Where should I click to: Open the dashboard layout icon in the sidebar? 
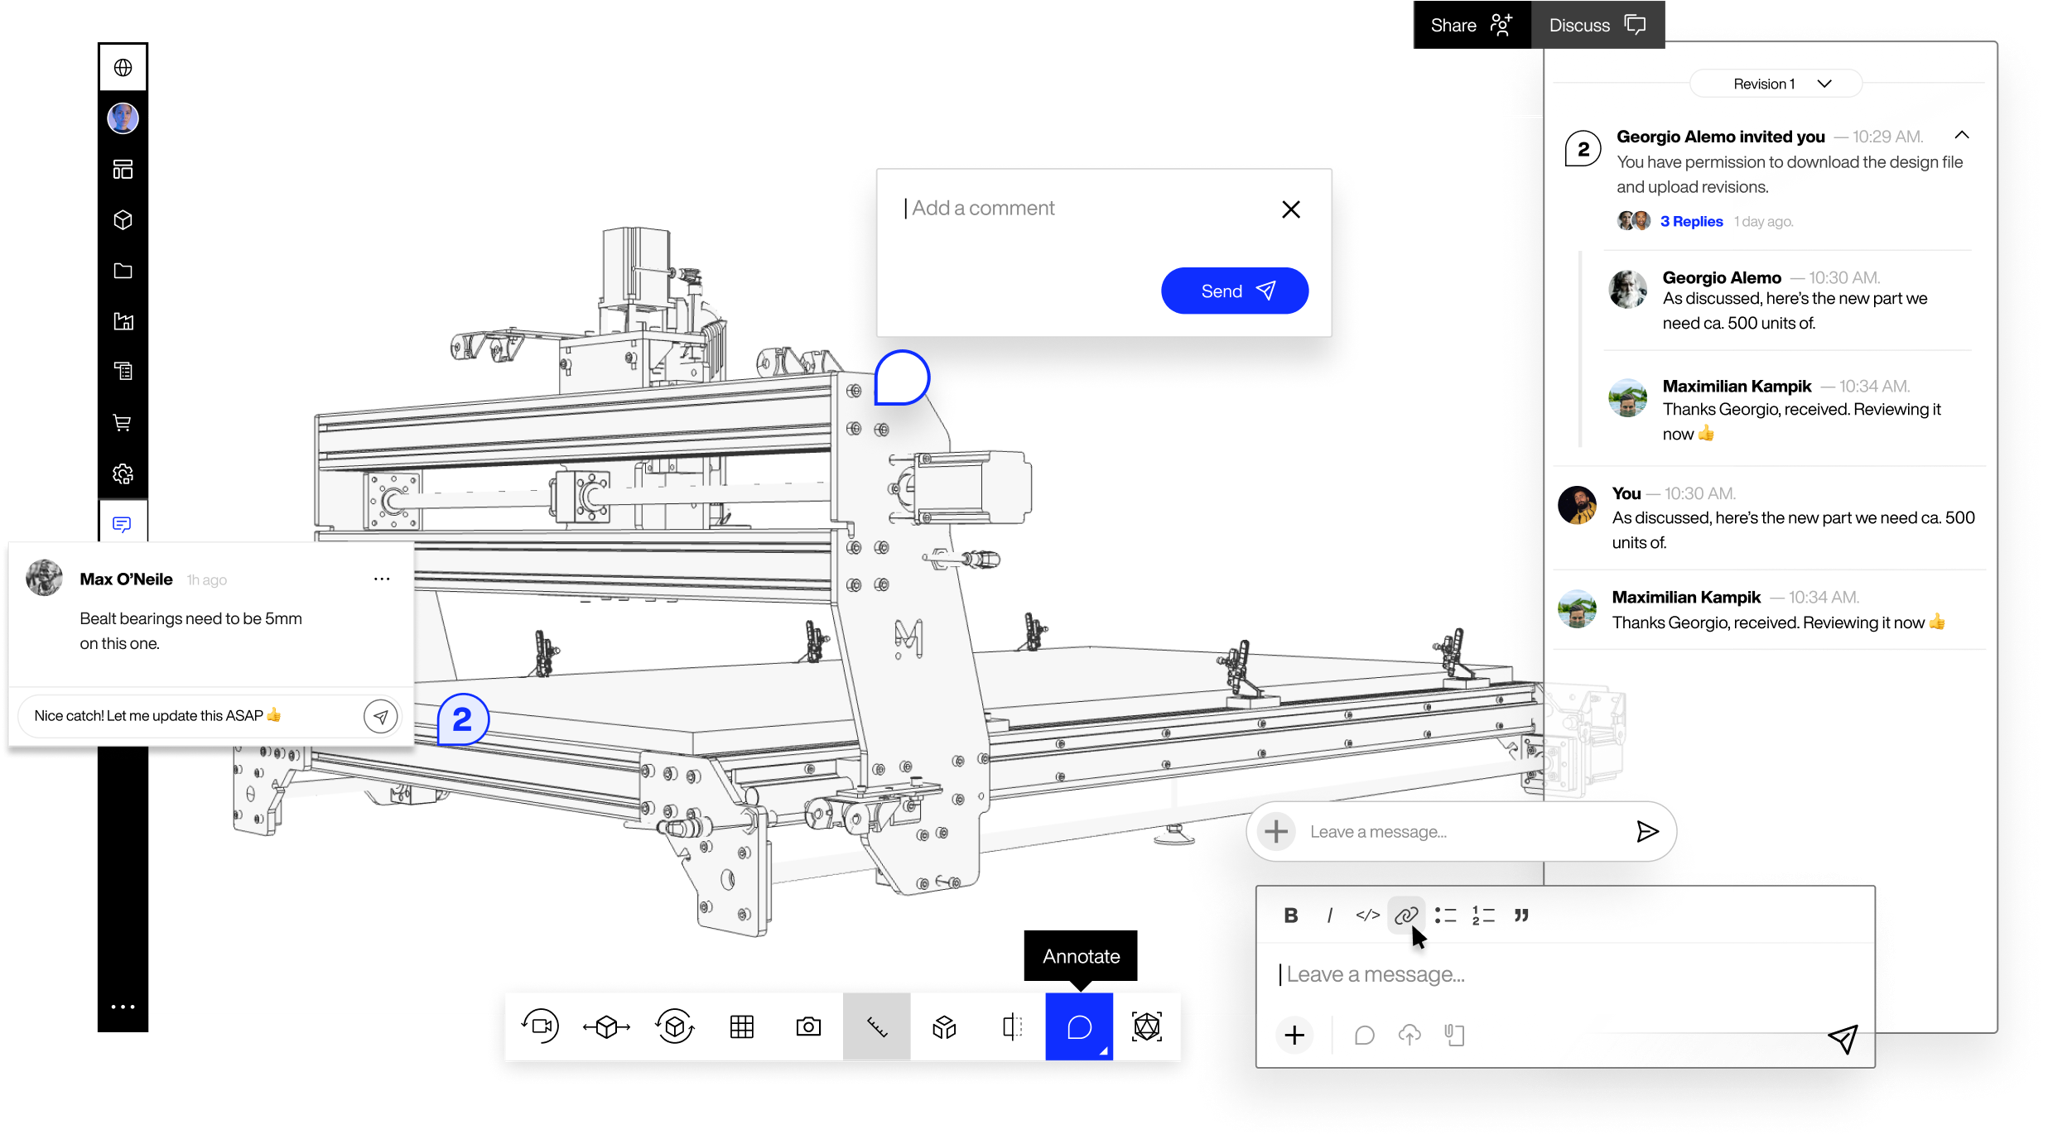(x=123, y=169)
